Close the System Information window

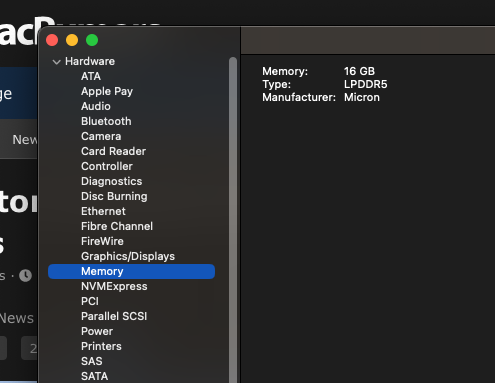52,40
